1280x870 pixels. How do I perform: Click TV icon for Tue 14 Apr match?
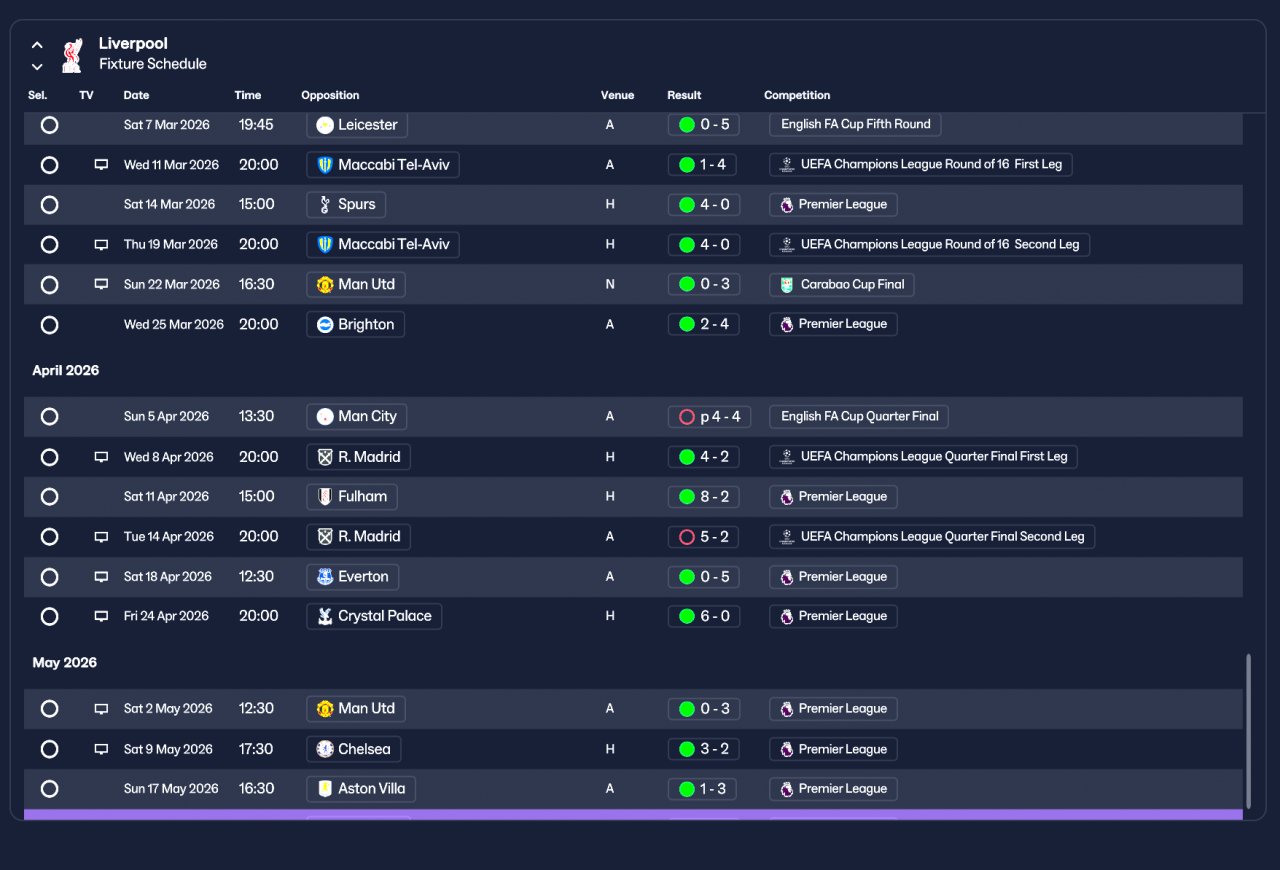point(101,537)
